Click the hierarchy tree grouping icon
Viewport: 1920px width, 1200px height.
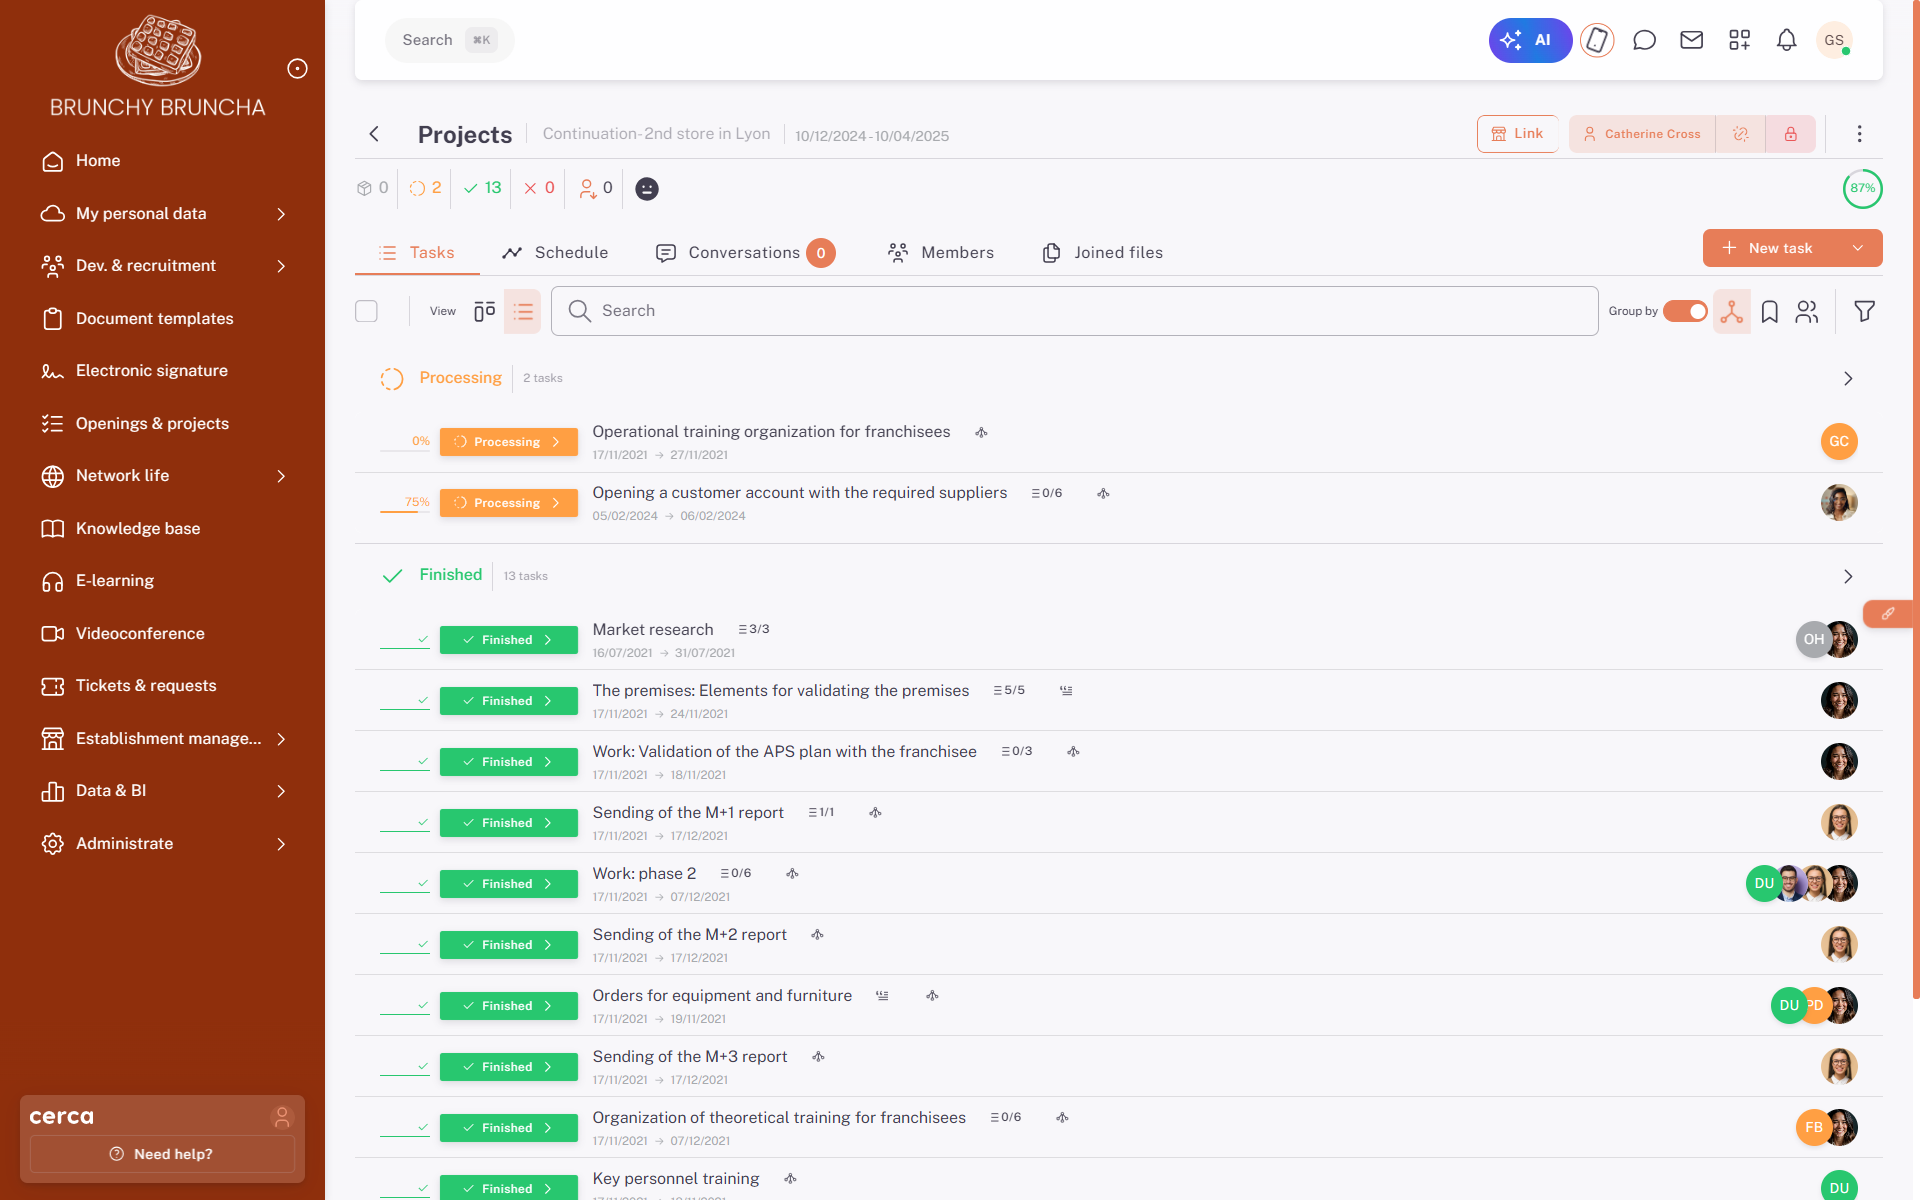[1731, 312]
